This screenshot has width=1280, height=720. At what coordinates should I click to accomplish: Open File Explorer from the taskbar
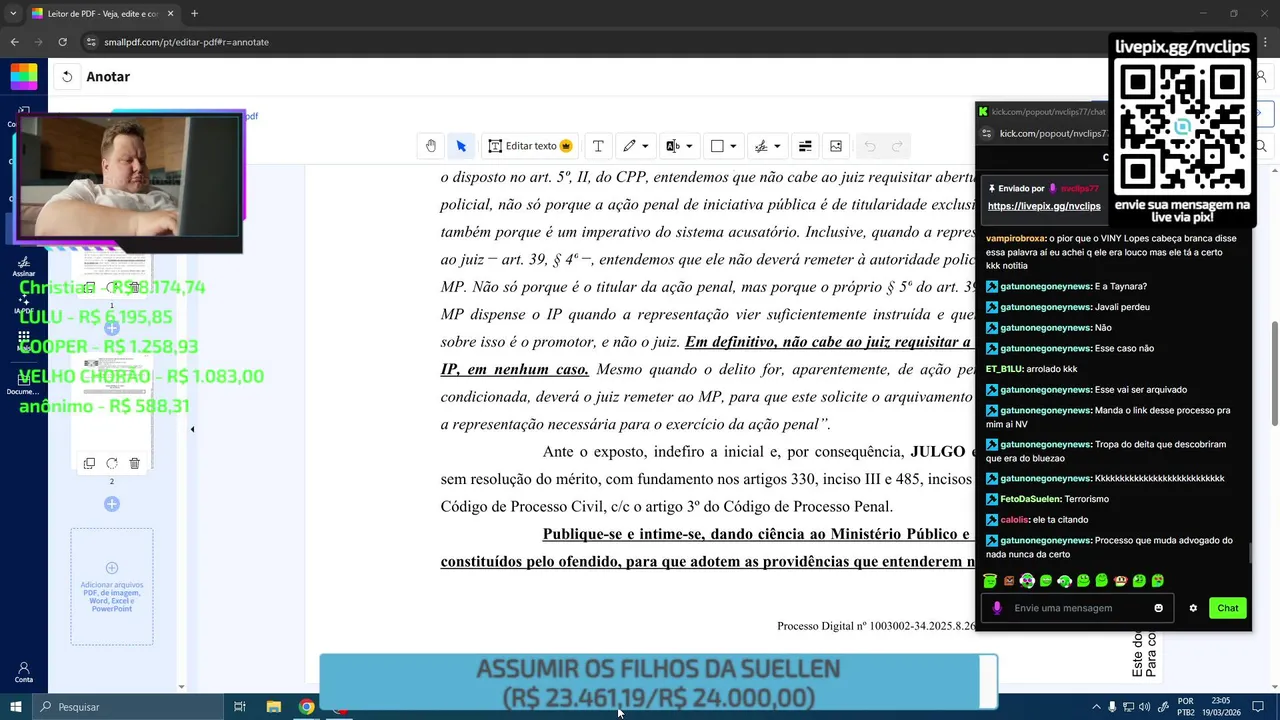(273, 707)
